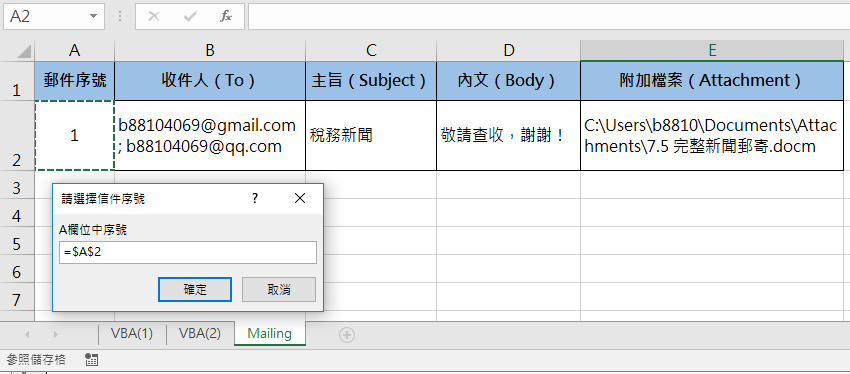
Task: Click the 收件人 (To) header cell
Action: tap(210, 81)
